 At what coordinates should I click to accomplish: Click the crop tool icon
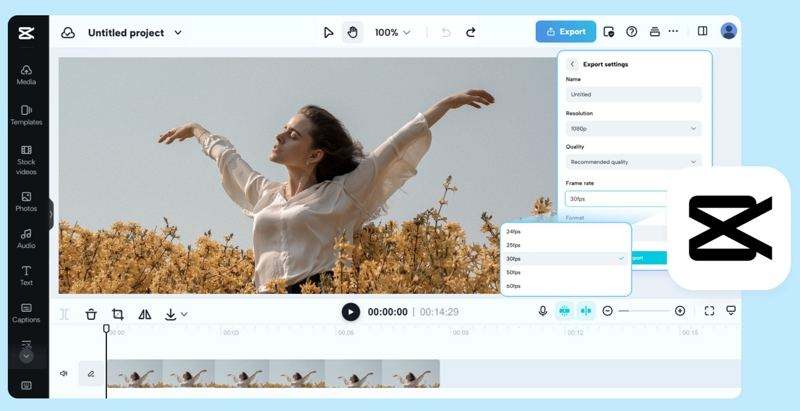point(118,313)
